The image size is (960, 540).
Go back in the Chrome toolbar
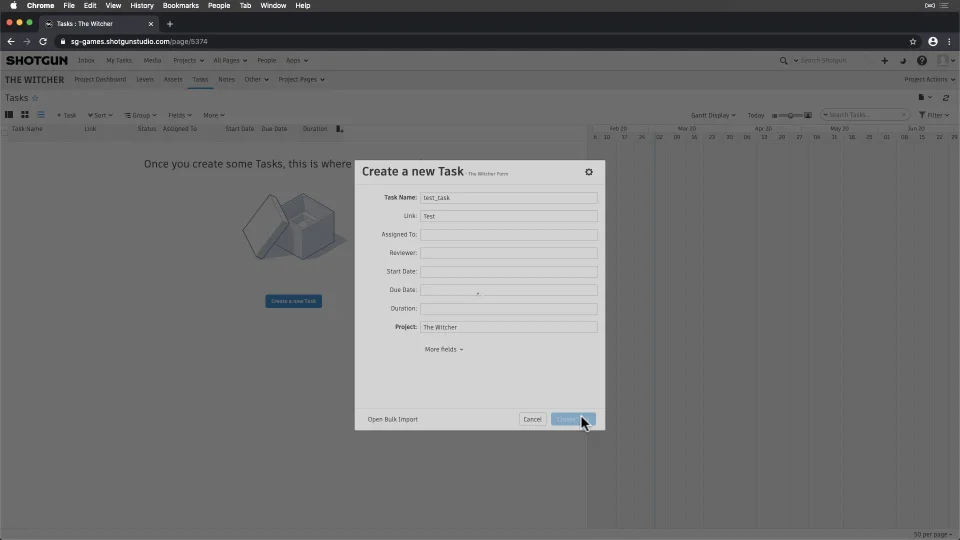(x=11, y=42)
